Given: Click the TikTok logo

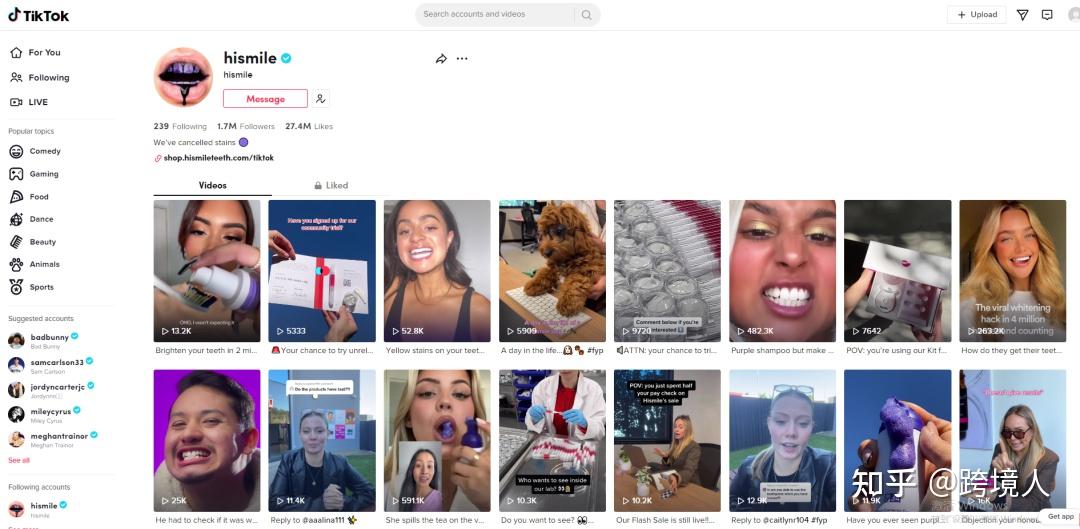Looking at the screenshot, I should 39,15.
